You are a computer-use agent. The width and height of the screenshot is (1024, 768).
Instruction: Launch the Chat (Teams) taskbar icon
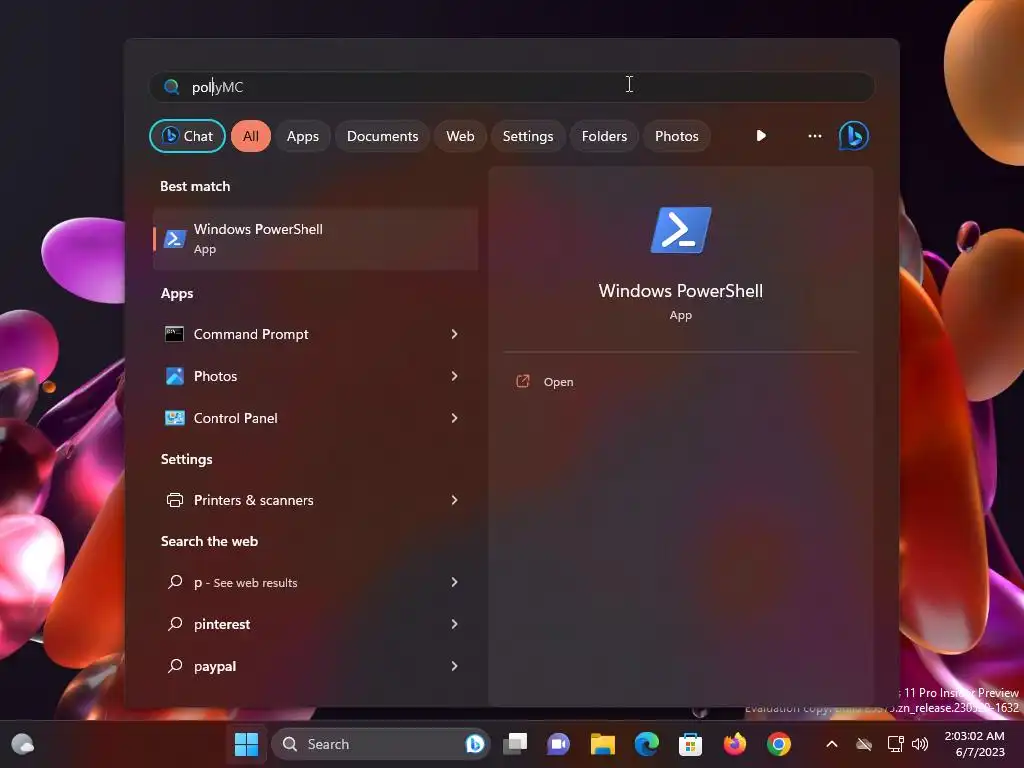[x=558, y=744]
